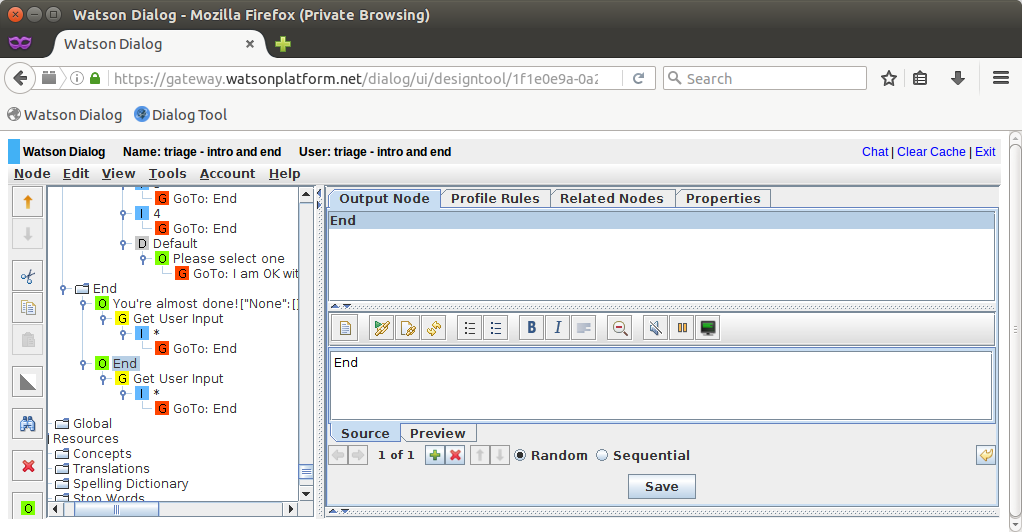Click the tree panel horizontal scrollbar thumb
Image resolution: width=1022 pixels, height=532 pixels.
pos(117,509)
